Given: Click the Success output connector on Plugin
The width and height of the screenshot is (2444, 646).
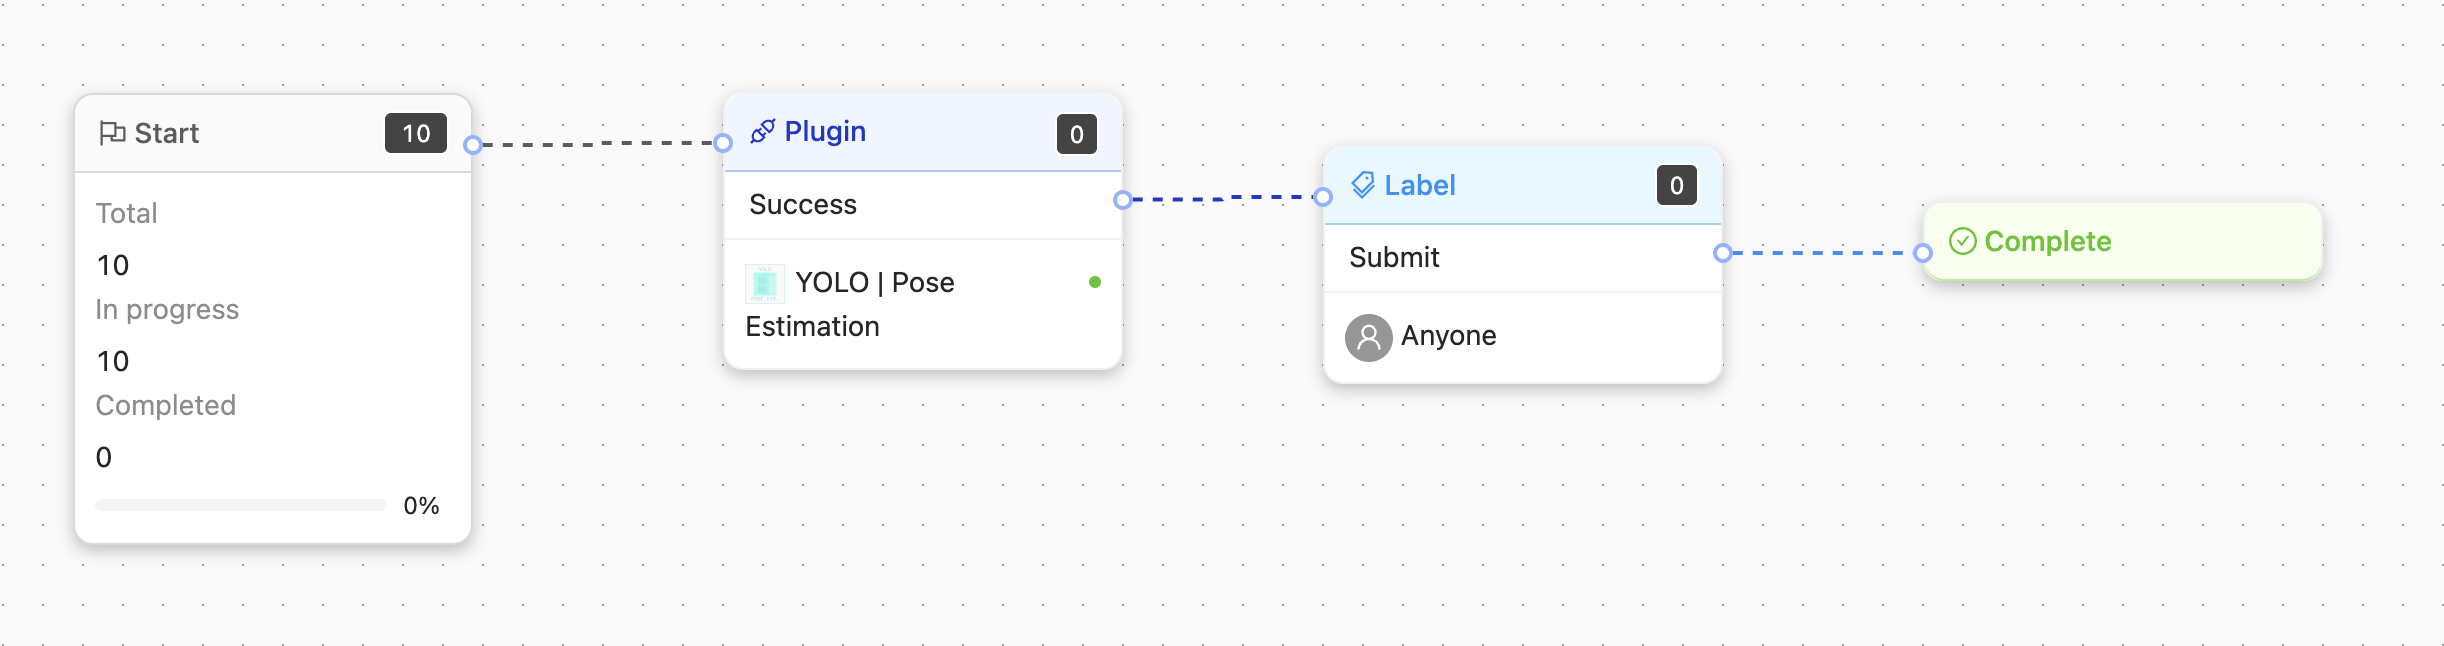Looking at the screenshot, I should click(1122, 200).
